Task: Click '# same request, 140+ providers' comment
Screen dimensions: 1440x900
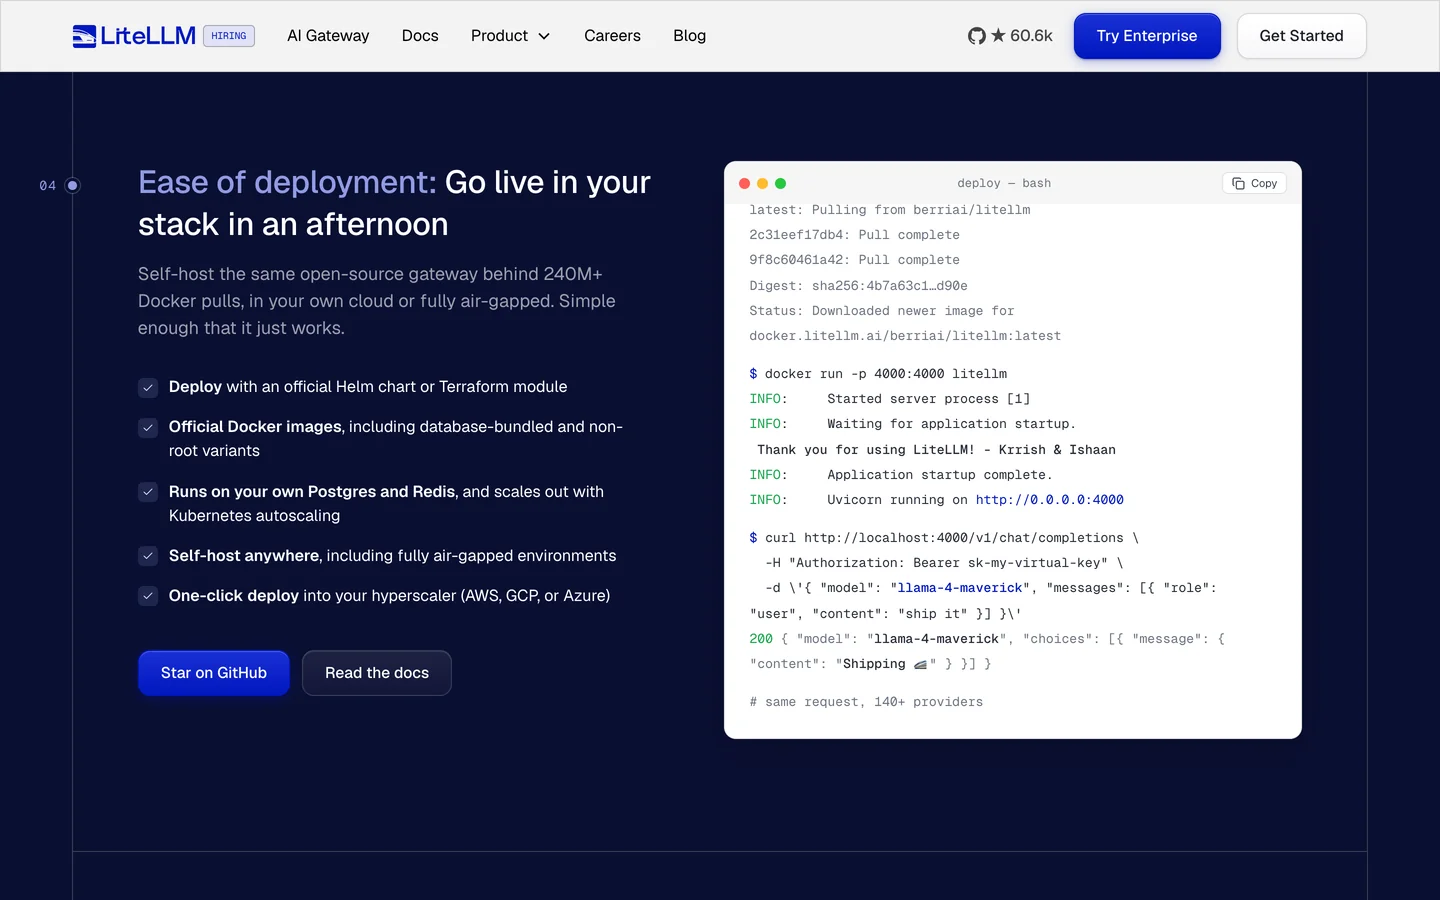Action: (866, 702)
